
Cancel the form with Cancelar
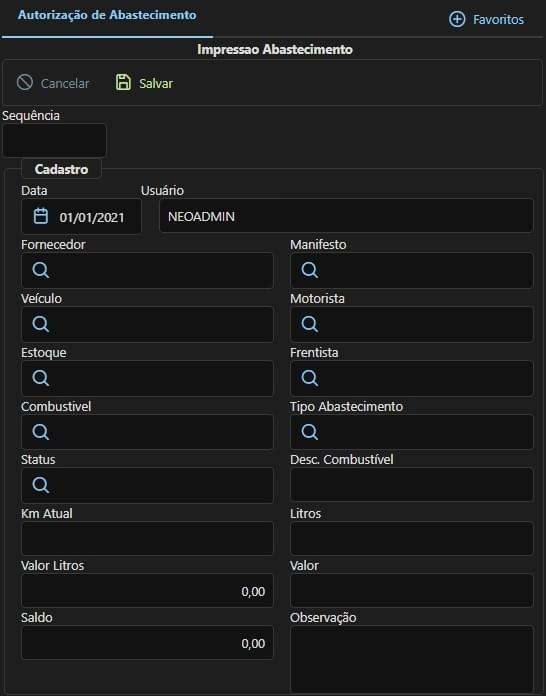53,83
